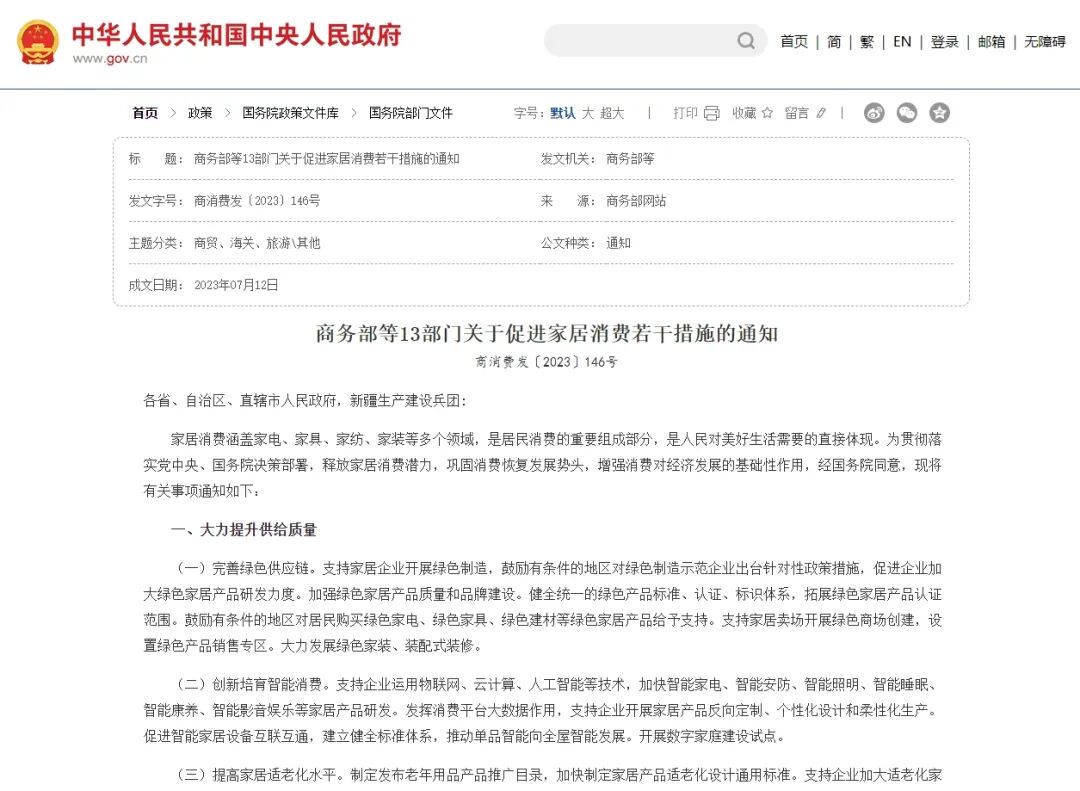Click the italic document number below the headline
Image resolution: width=1080 pixels, height=791 pixels.
coord(546,362)
